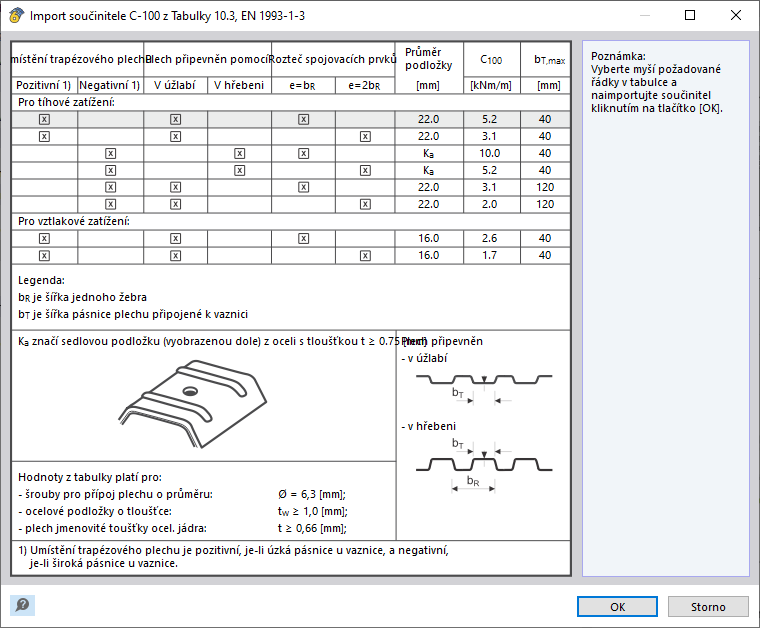The image size is (760, 628).
Task: Click bT,max value 120 in the 2.0 row
Action: coord(545,204)
